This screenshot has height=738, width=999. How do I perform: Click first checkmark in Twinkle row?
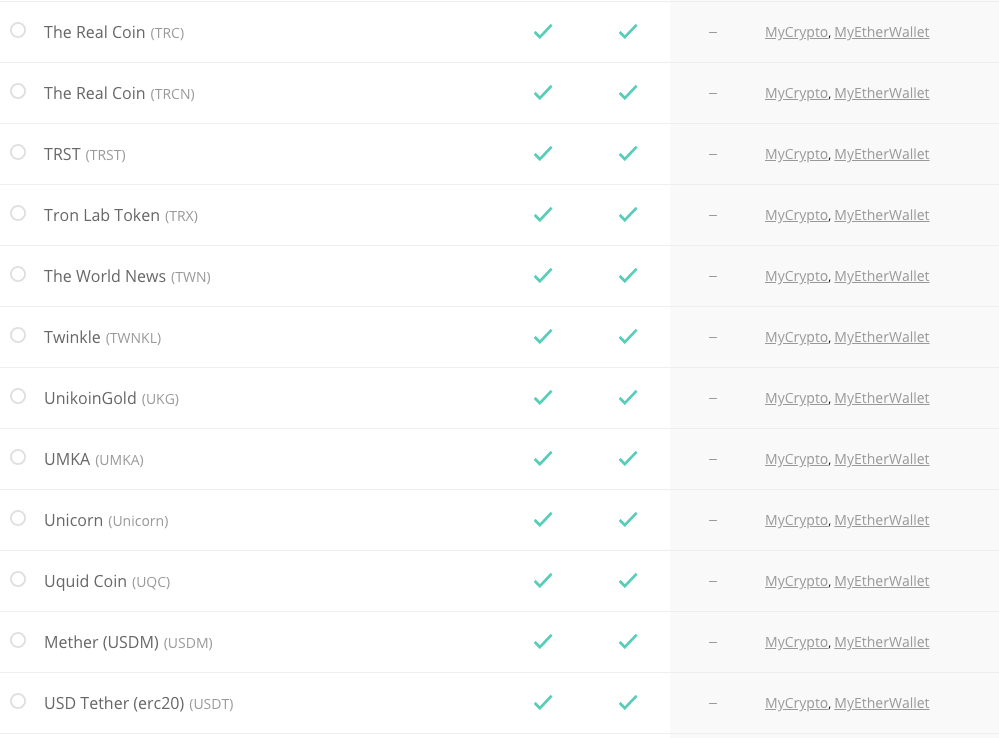[x=543, y=336]
